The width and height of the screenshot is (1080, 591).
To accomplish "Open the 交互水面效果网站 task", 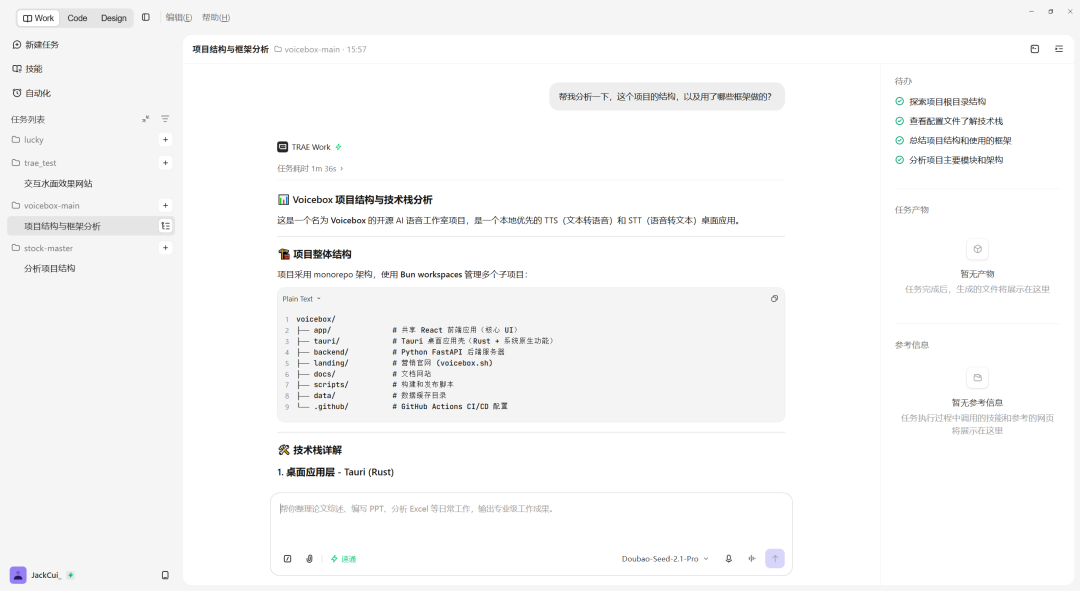I will coord(58,184).
